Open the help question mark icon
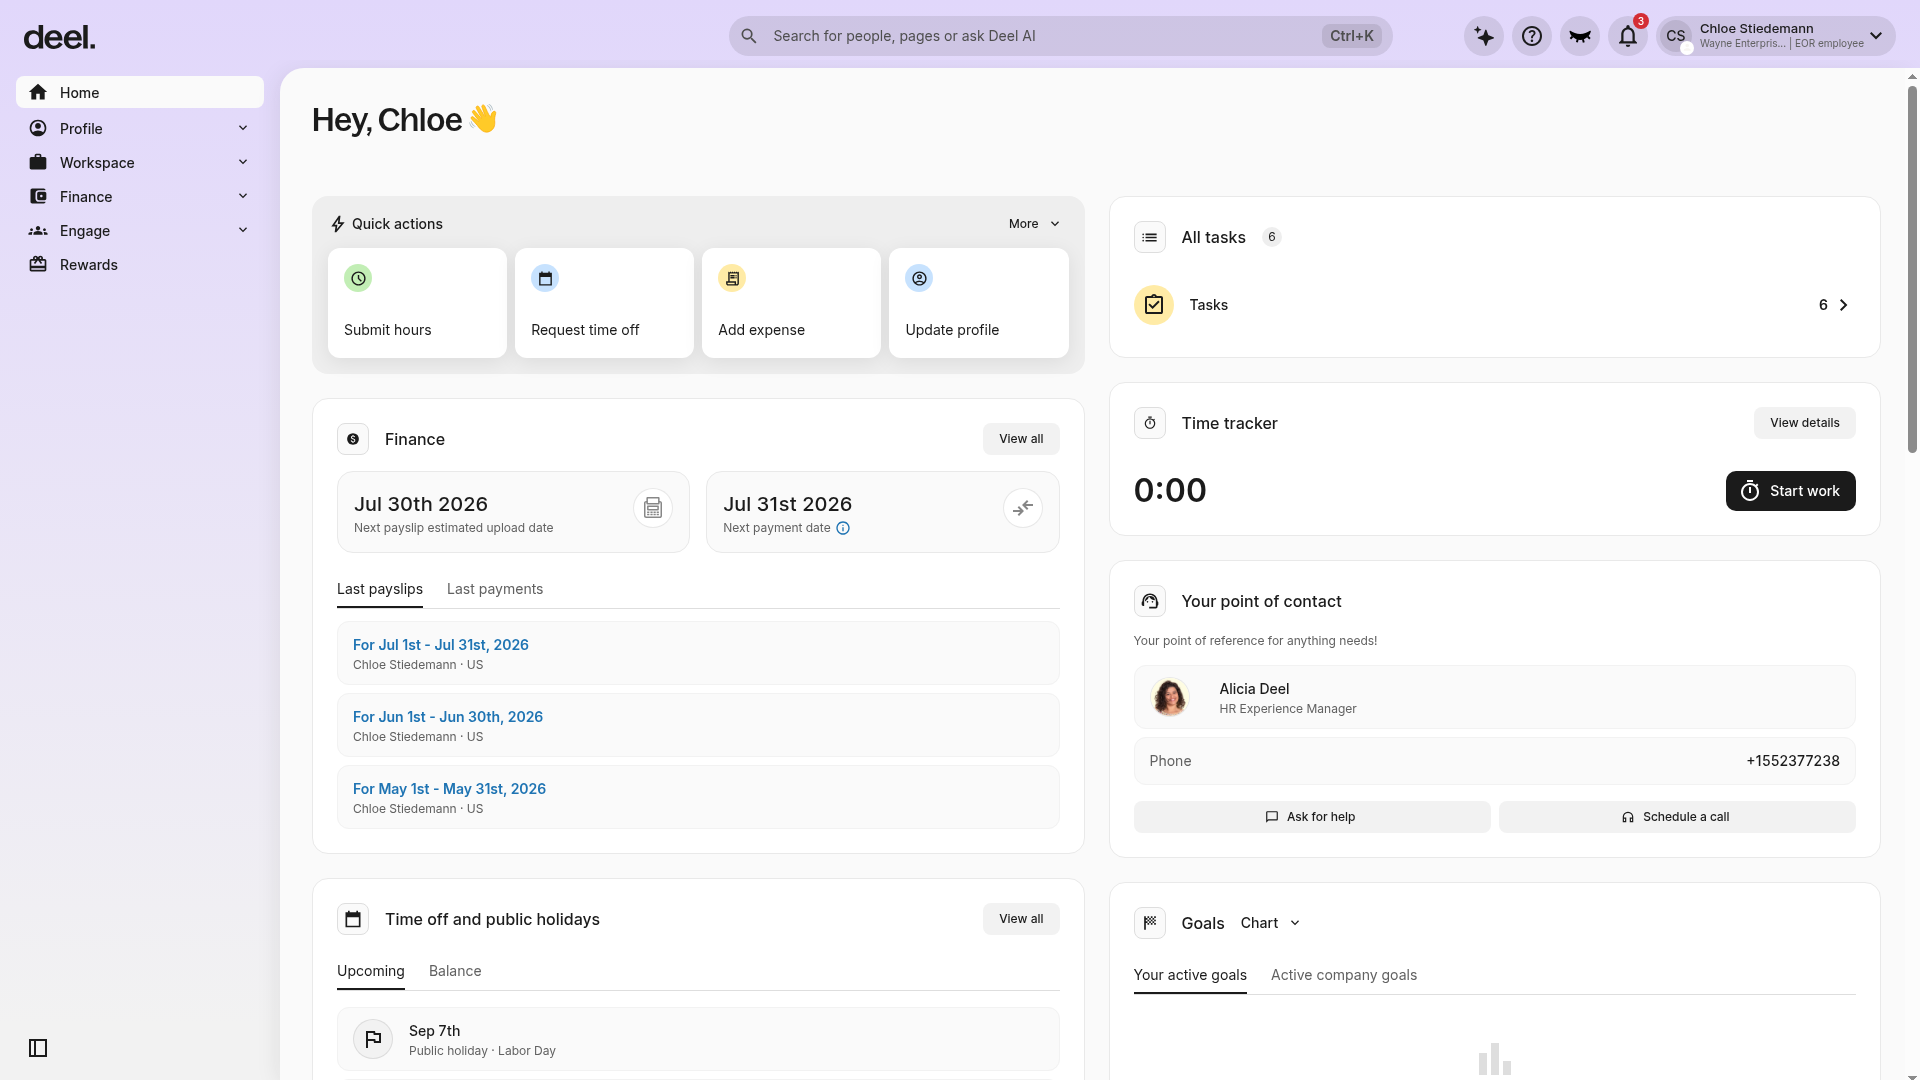The height and width of the screenshot is (1080, 1920). tap(1532, 36)
